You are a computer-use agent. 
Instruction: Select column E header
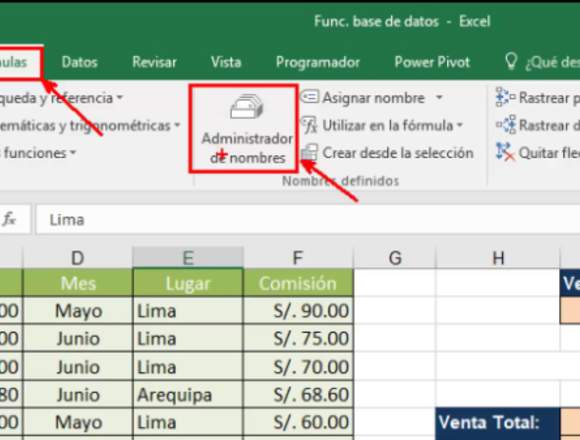pos(188,257)
